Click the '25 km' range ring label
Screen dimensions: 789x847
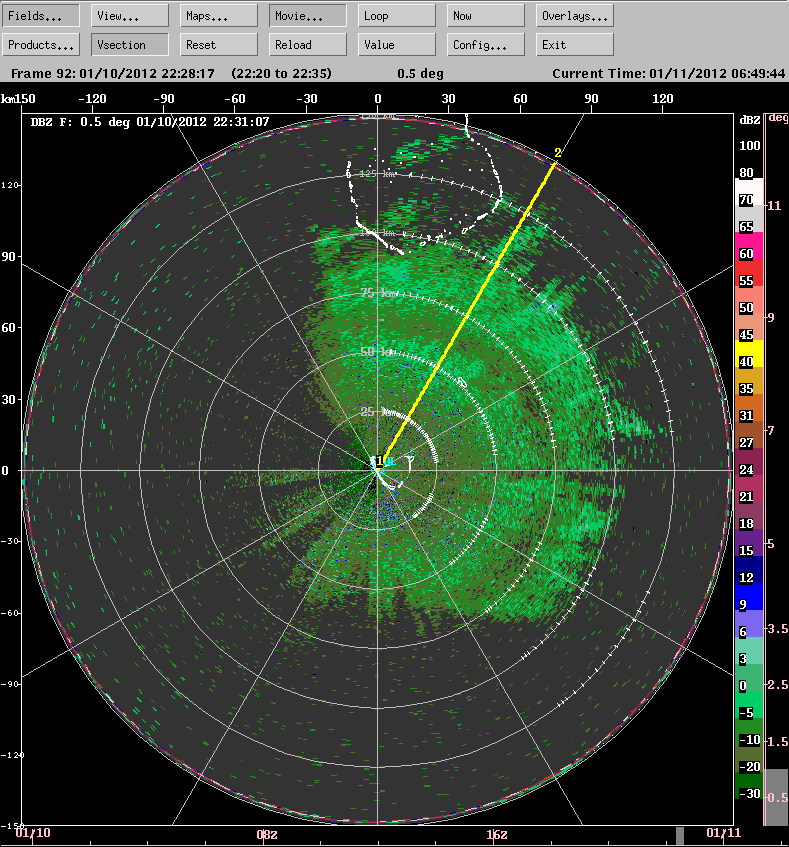[x=375, y=412]
